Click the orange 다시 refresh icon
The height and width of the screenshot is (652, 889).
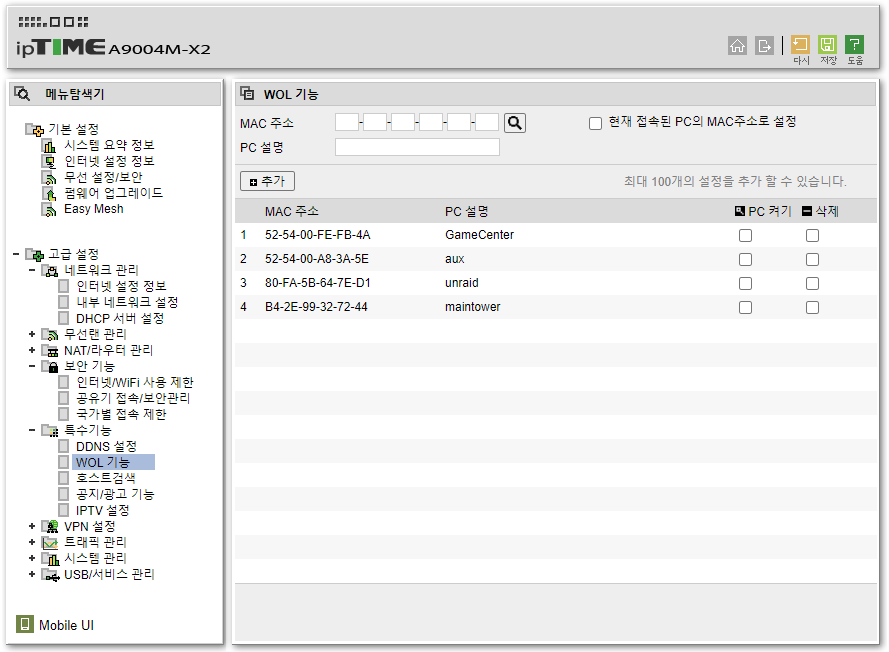click(801, 44)
